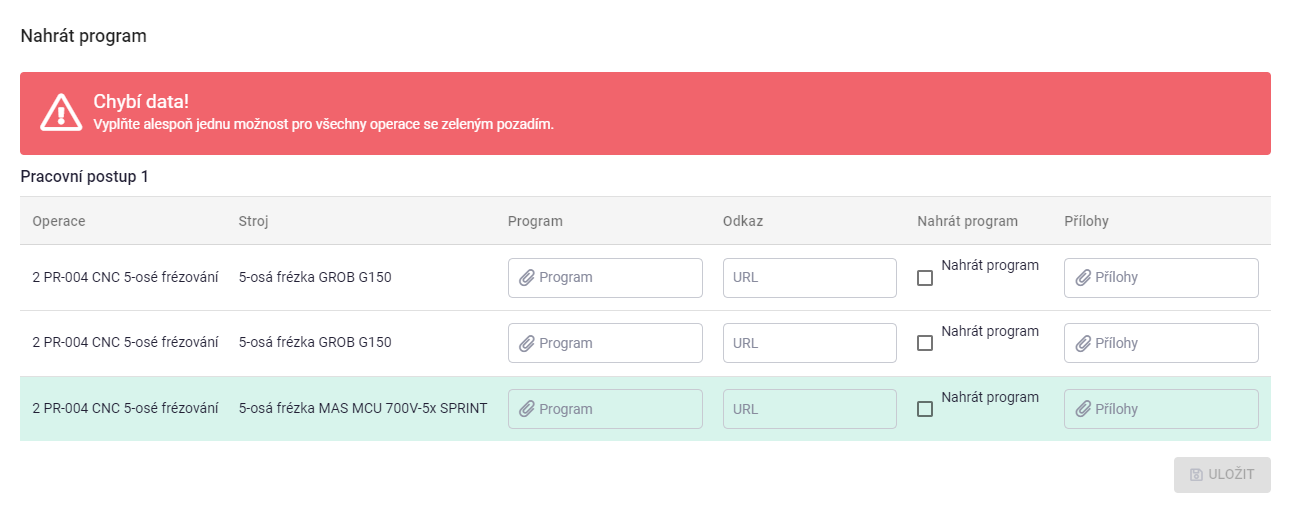Click the Přílohy column header

(1086, 221)
